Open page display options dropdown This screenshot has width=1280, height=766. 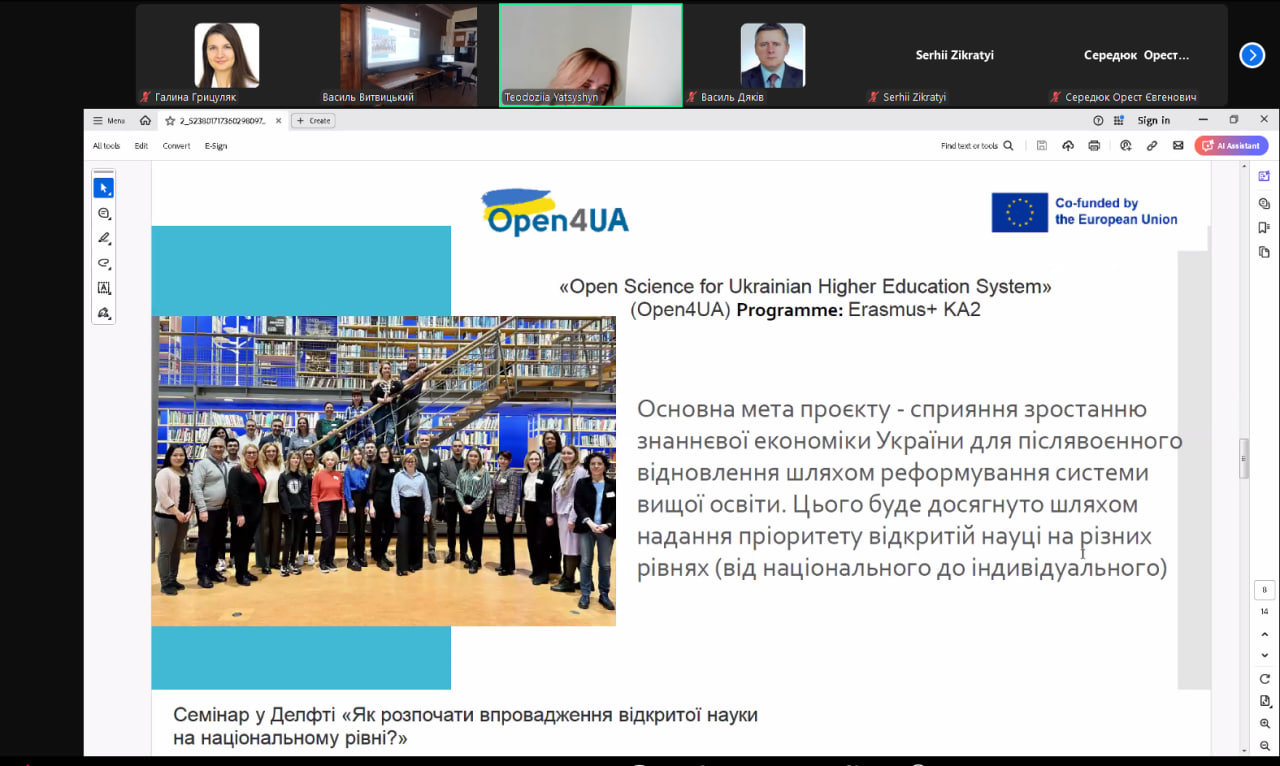(1264, 701)
